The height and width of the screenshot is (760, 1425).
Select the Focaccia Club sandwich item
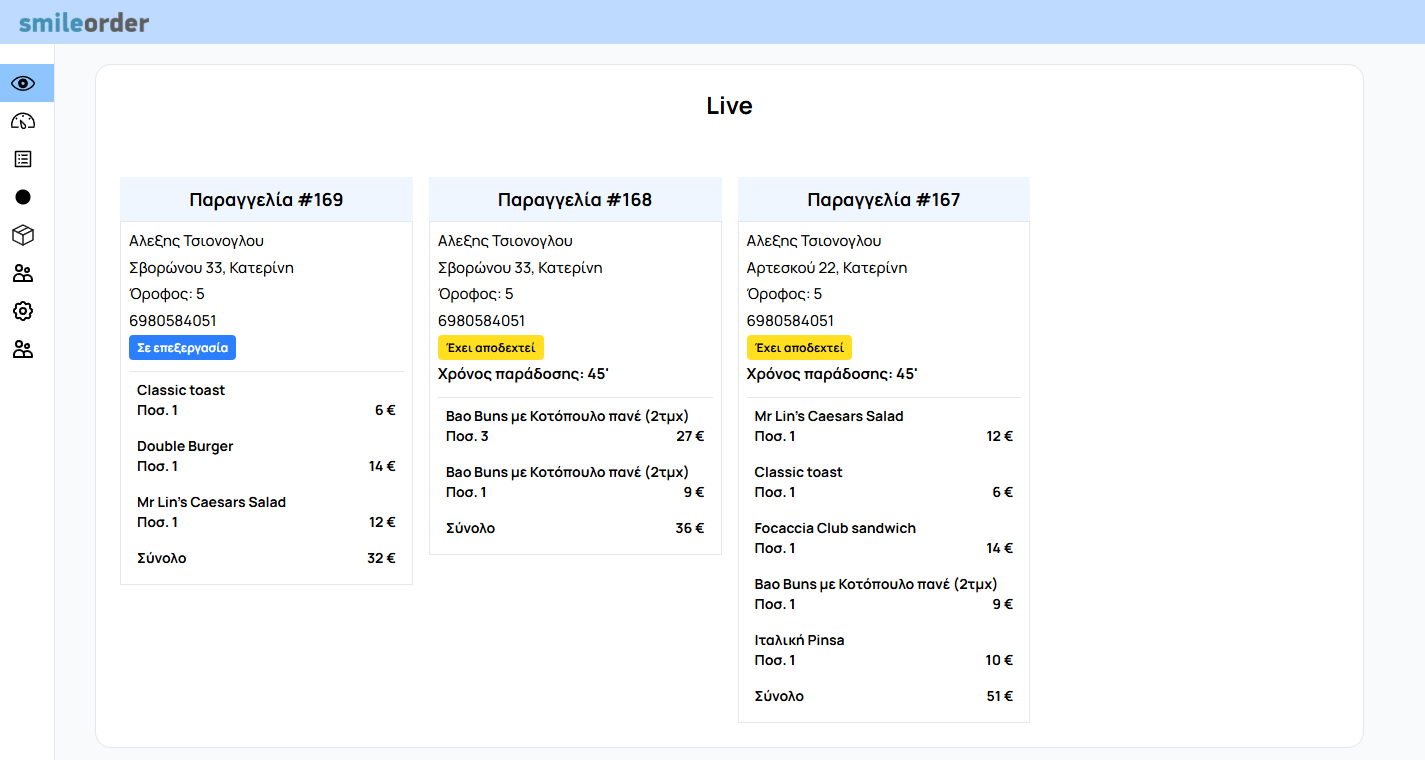click(x=834, y=528)
